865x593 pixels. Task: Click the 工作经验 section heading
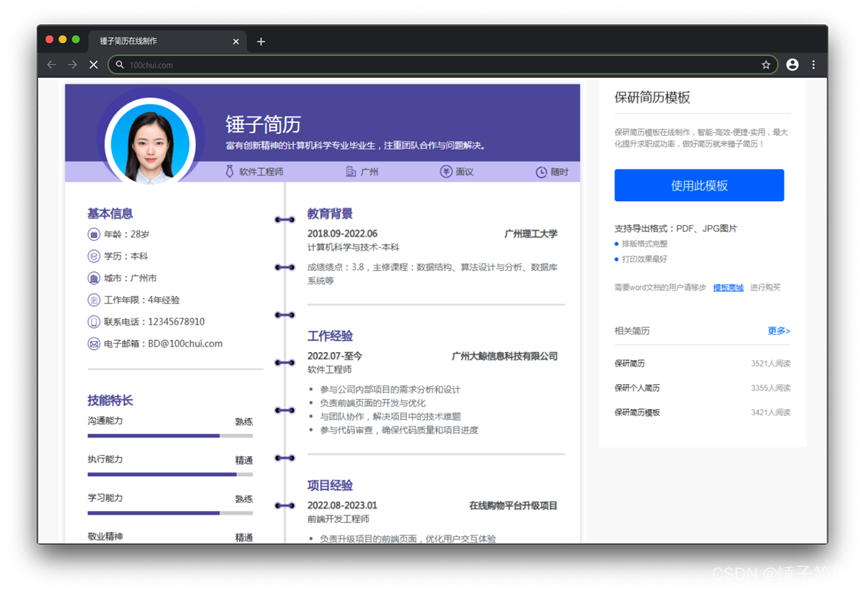click(x=330, y=336)
